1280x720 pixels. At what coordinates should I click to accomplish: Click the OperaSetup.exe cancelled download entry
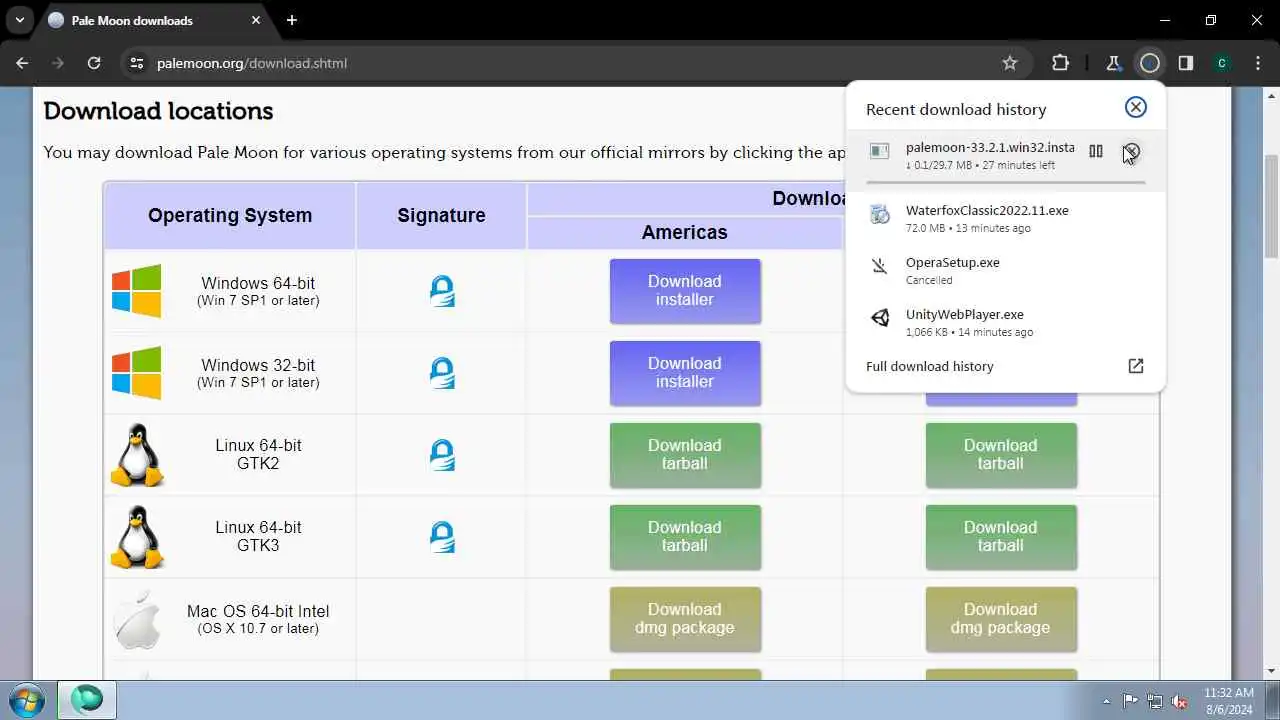point(1006,270)
